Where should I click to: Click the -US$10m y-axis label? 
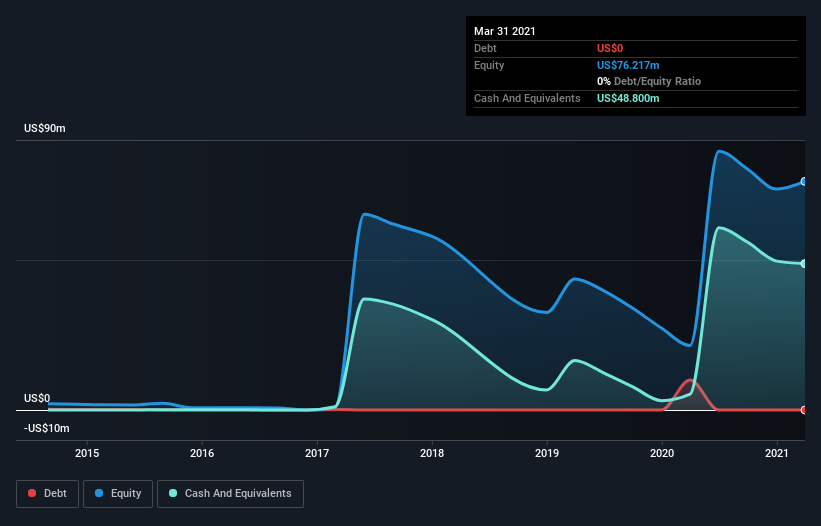click(47, 428)
